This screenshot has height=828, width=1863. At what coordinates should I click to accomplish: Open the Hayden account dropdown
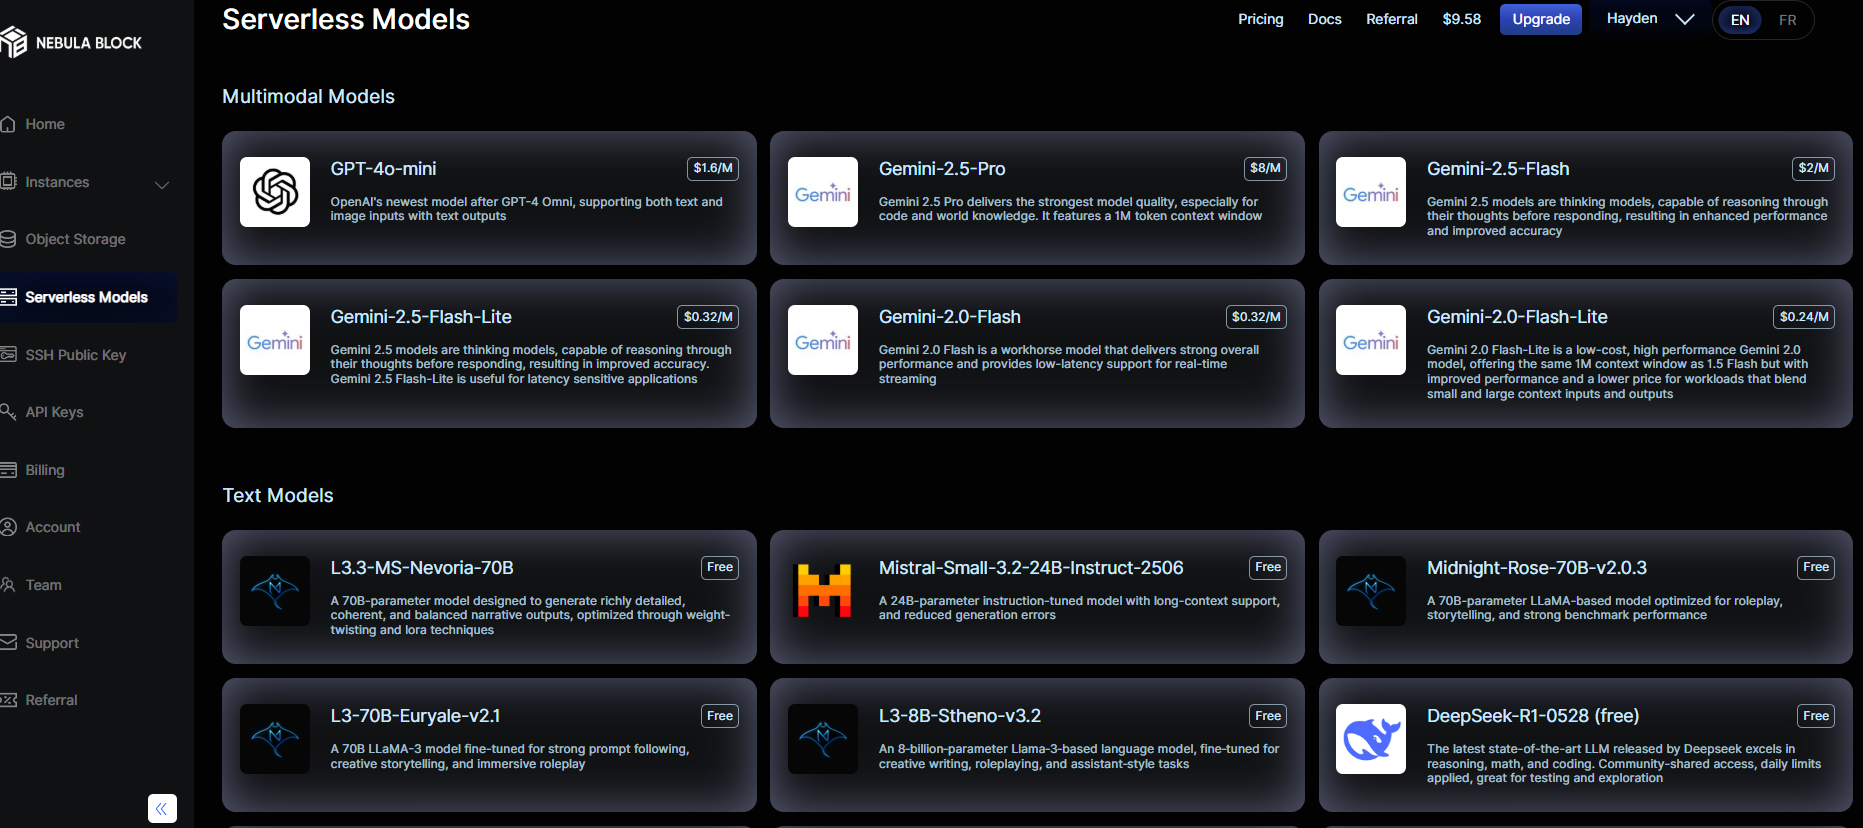pyautogui.click(x=1650, y=19)
